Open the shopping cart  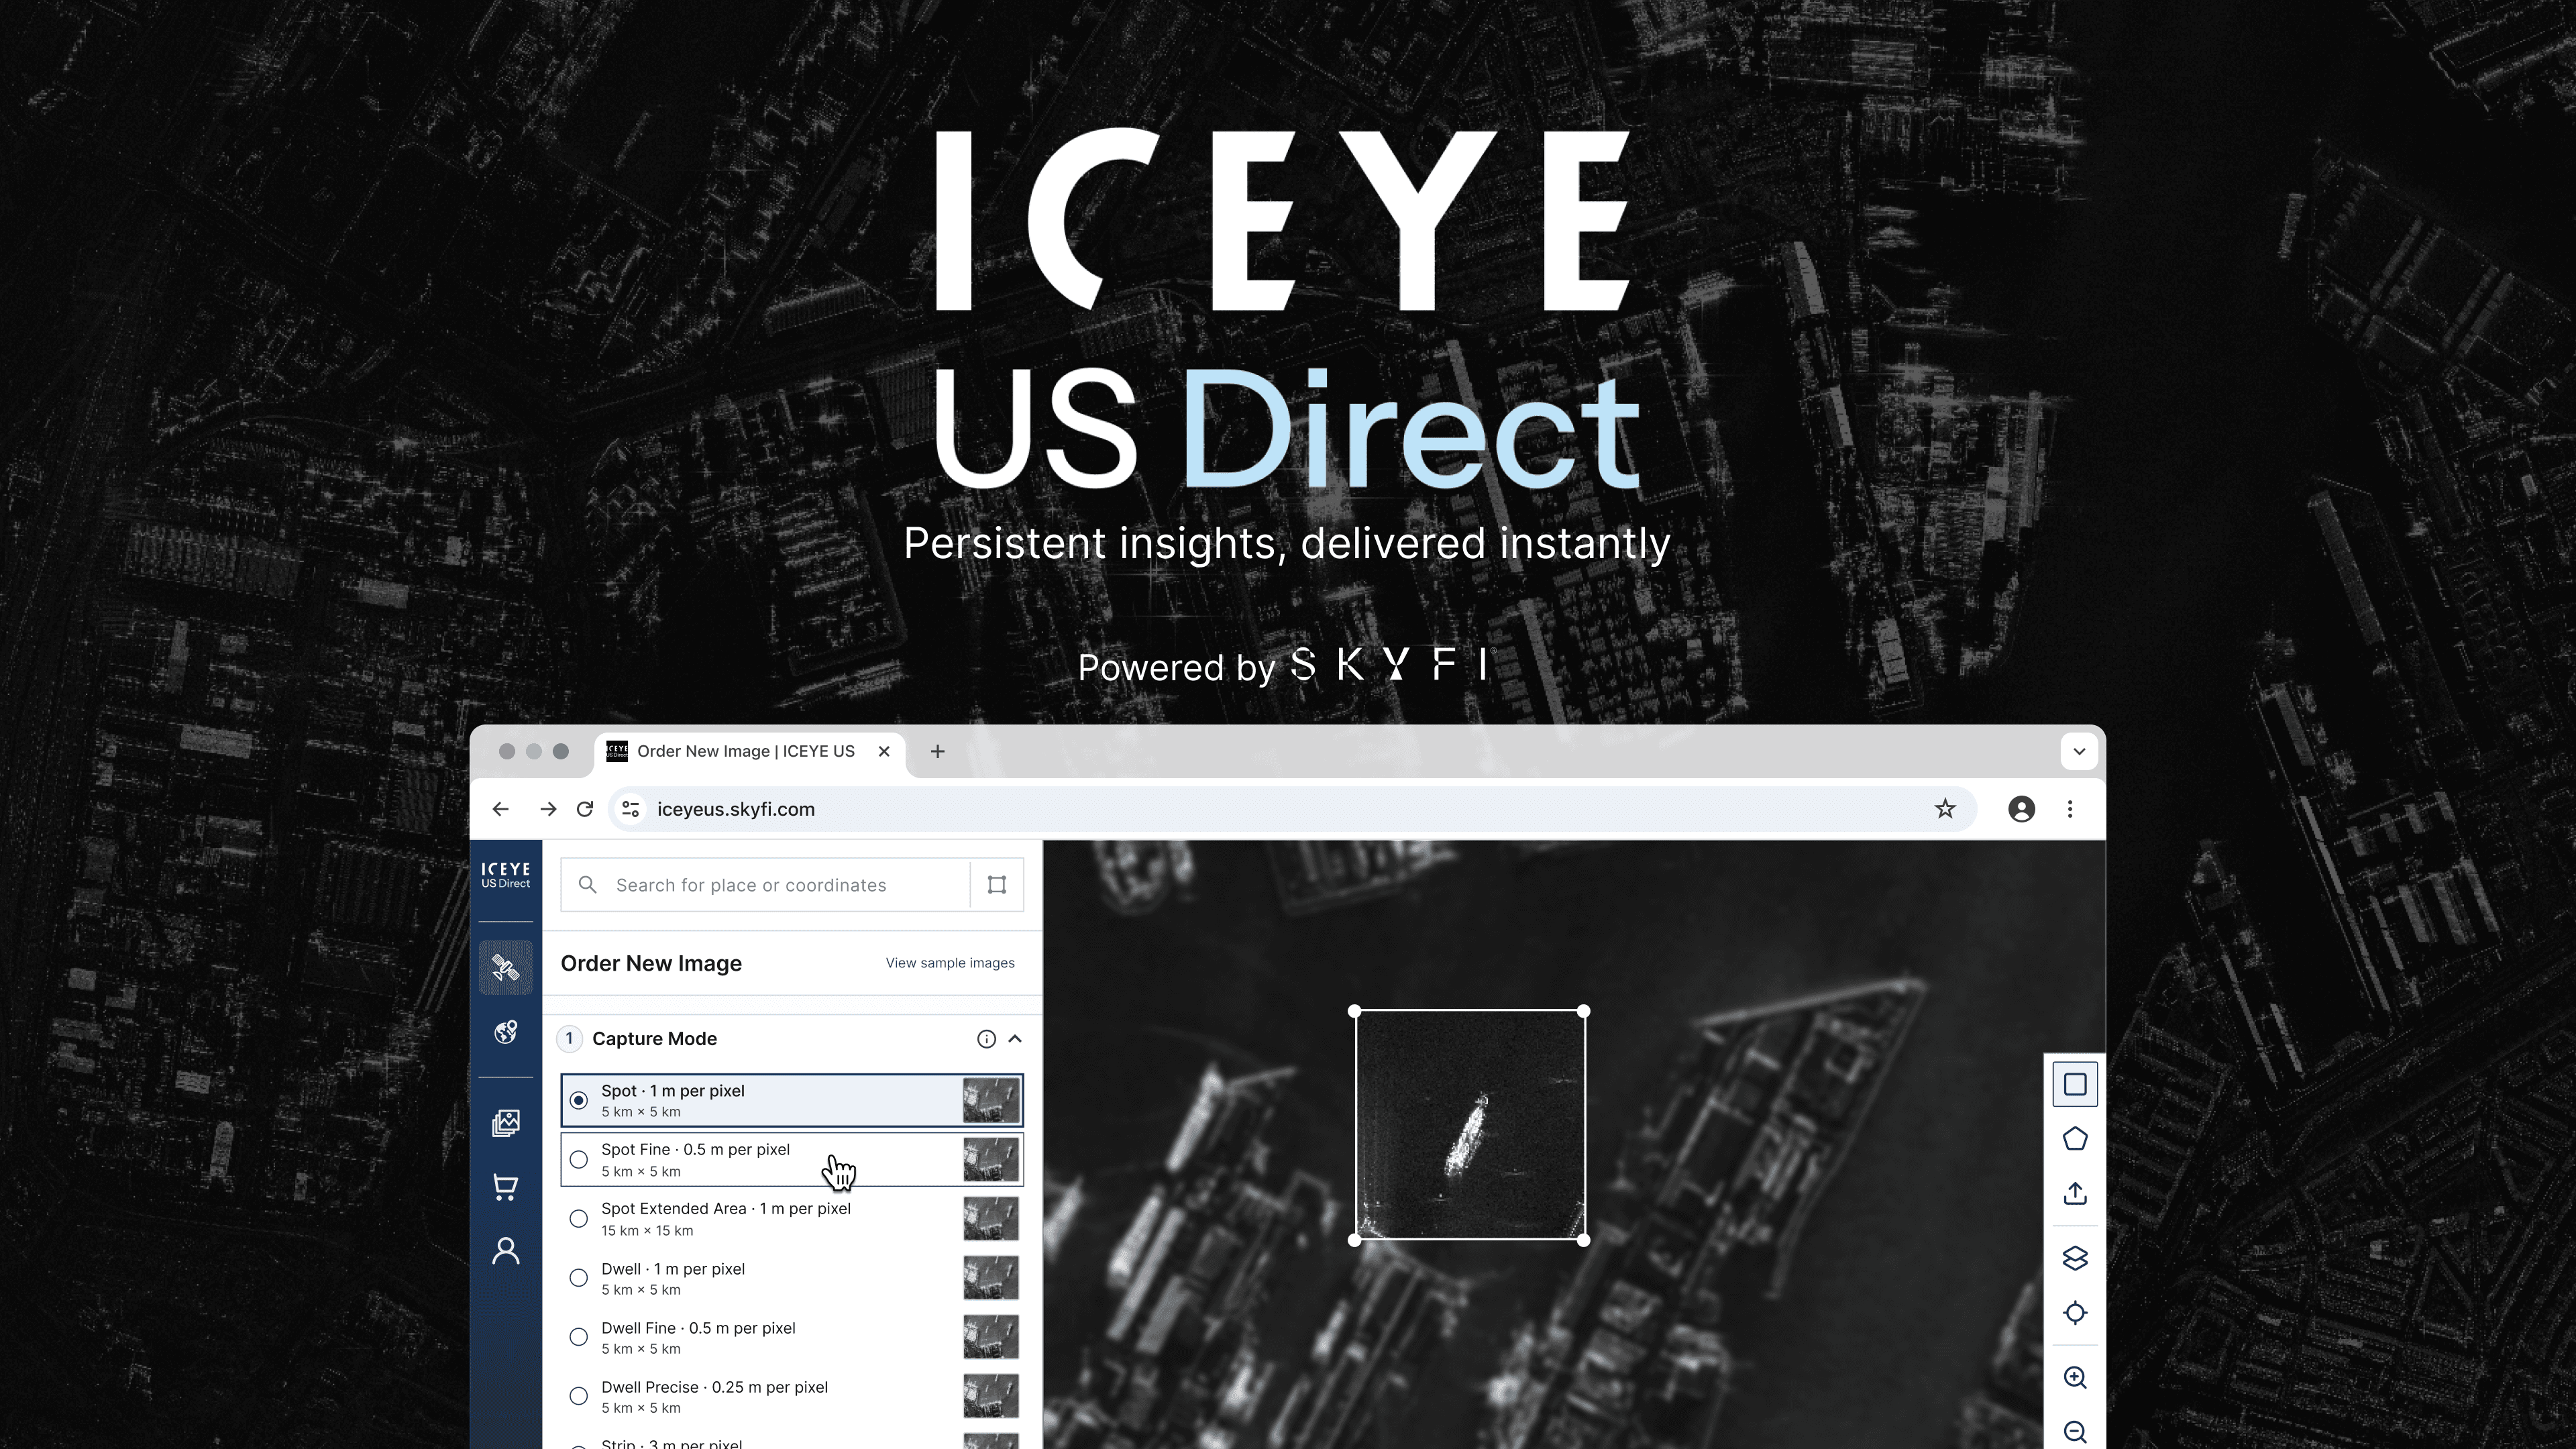505,1187
